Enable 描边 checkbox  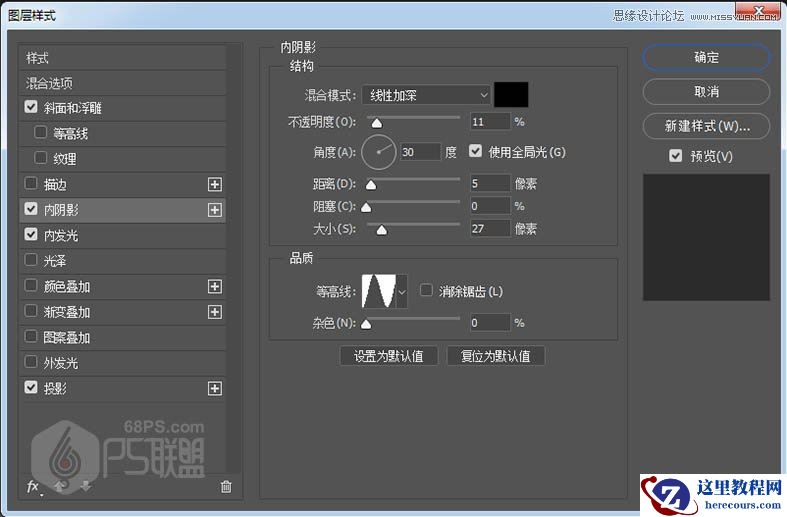coord(31,184)
